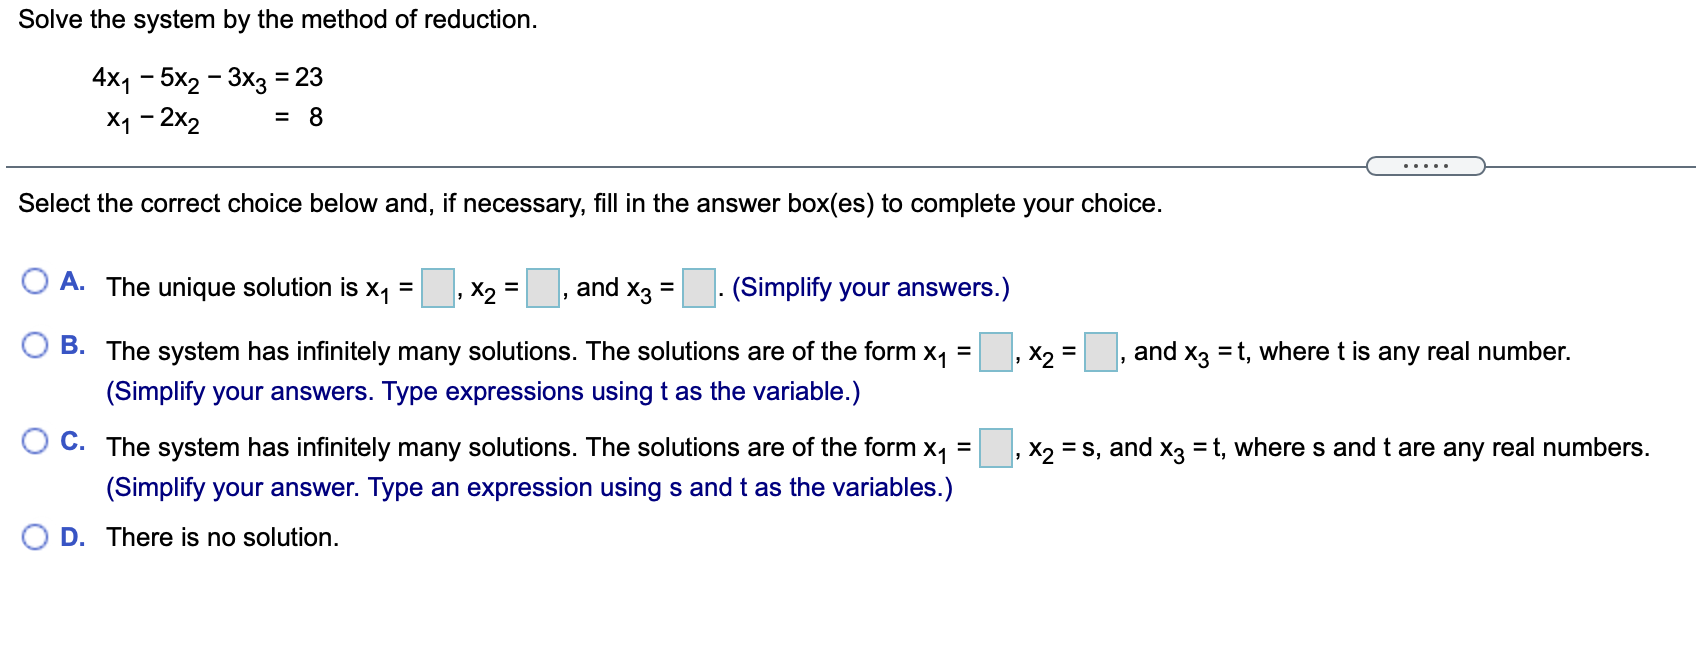1696x648 pixels.
Task: Click the equation 4x1 - 5x2 - 3x3 = 23
Action: tap(206, 78)
